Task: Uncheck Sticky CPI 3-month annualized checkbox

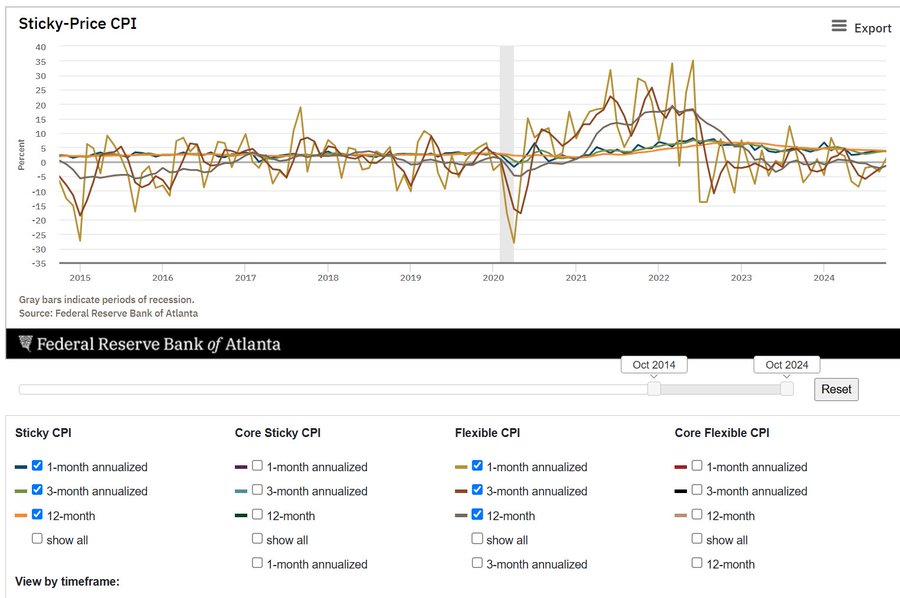Action: [x=37, y=490]
